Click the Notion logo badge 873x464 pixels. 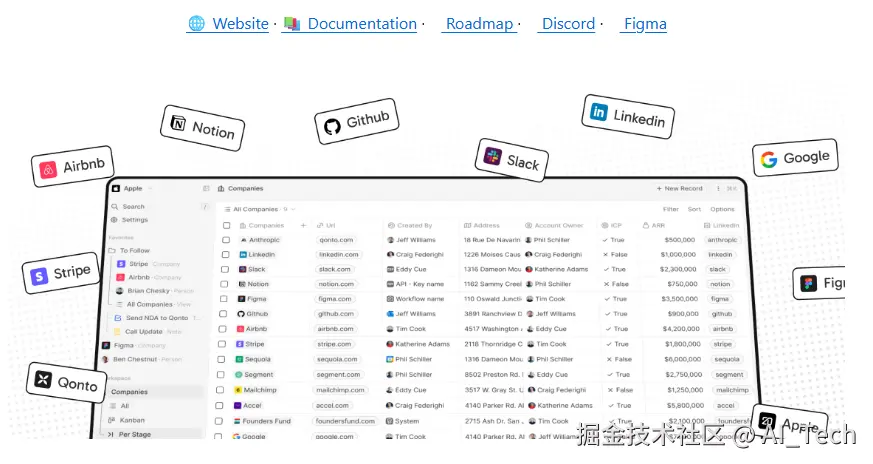[203, 128]
